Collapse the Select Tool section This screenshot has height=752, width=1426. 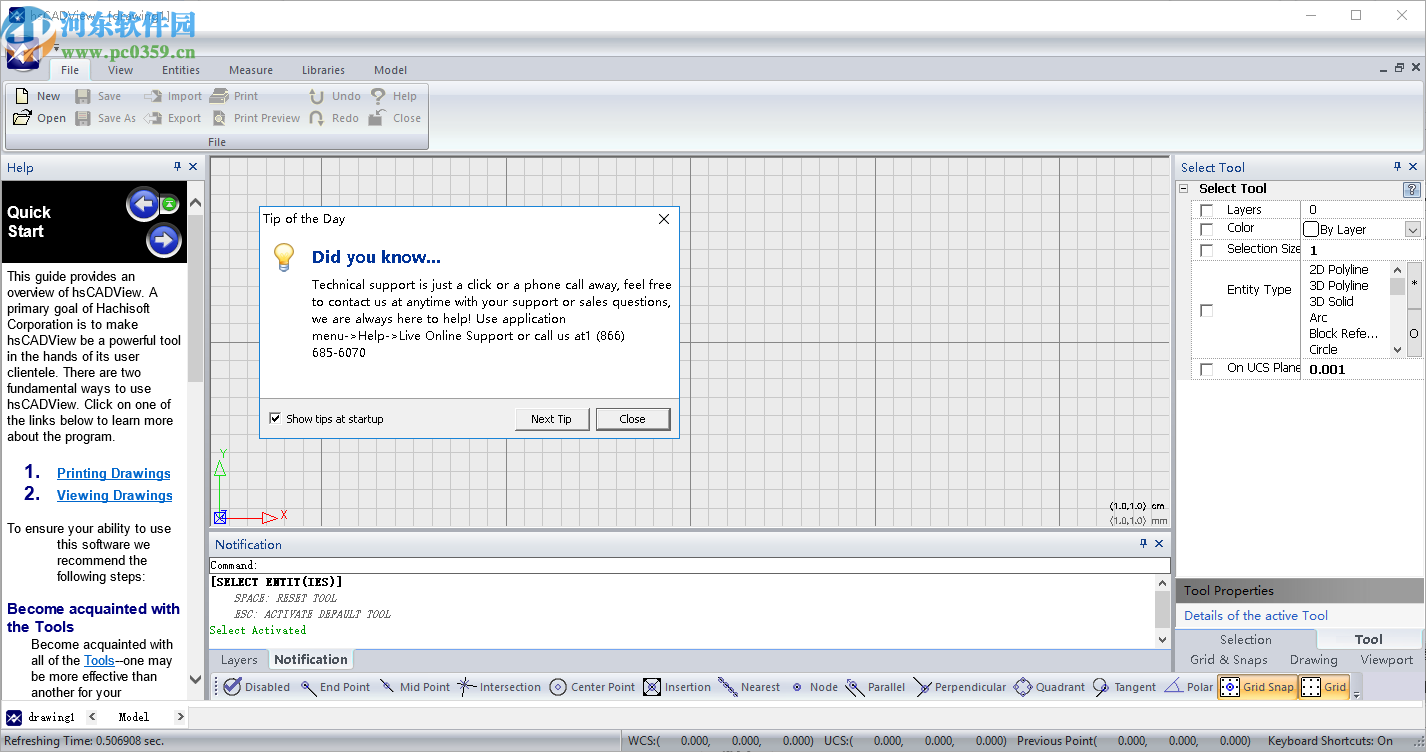1184,189
